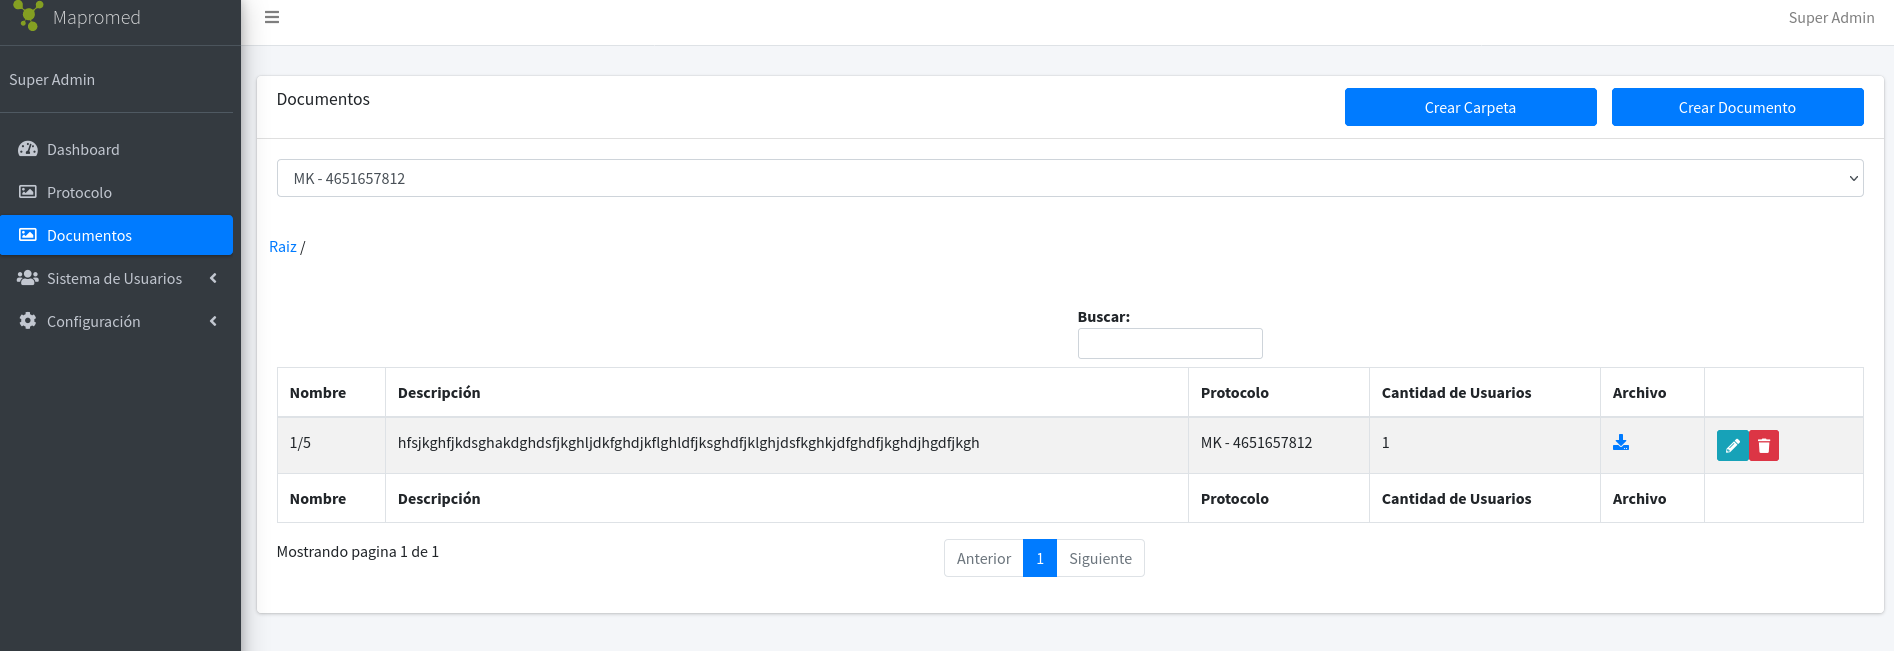
Task: Open the MK - 4651657812 protocol dropdown
Action: 1069,178
